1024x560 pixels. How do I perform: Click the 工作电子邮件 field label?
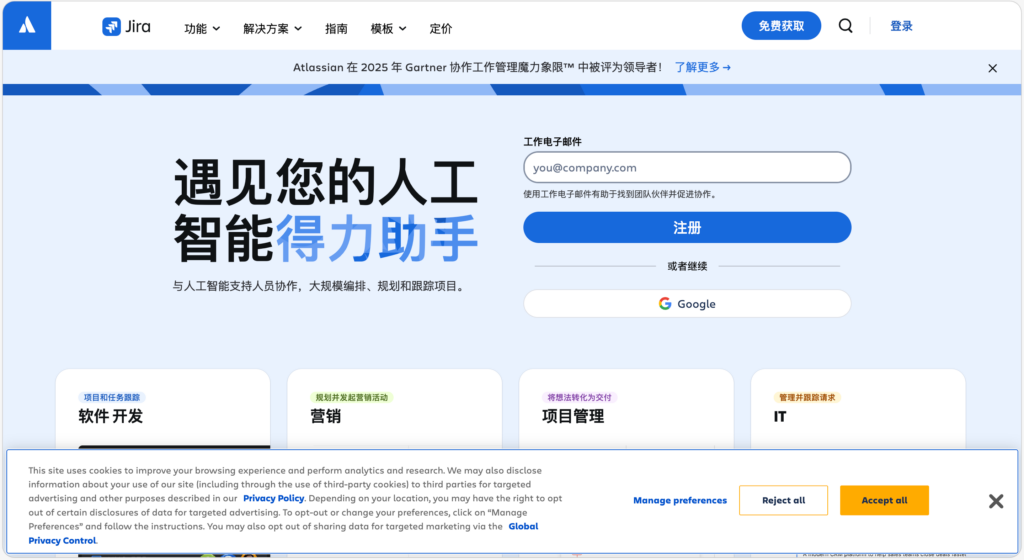[552, 142]
